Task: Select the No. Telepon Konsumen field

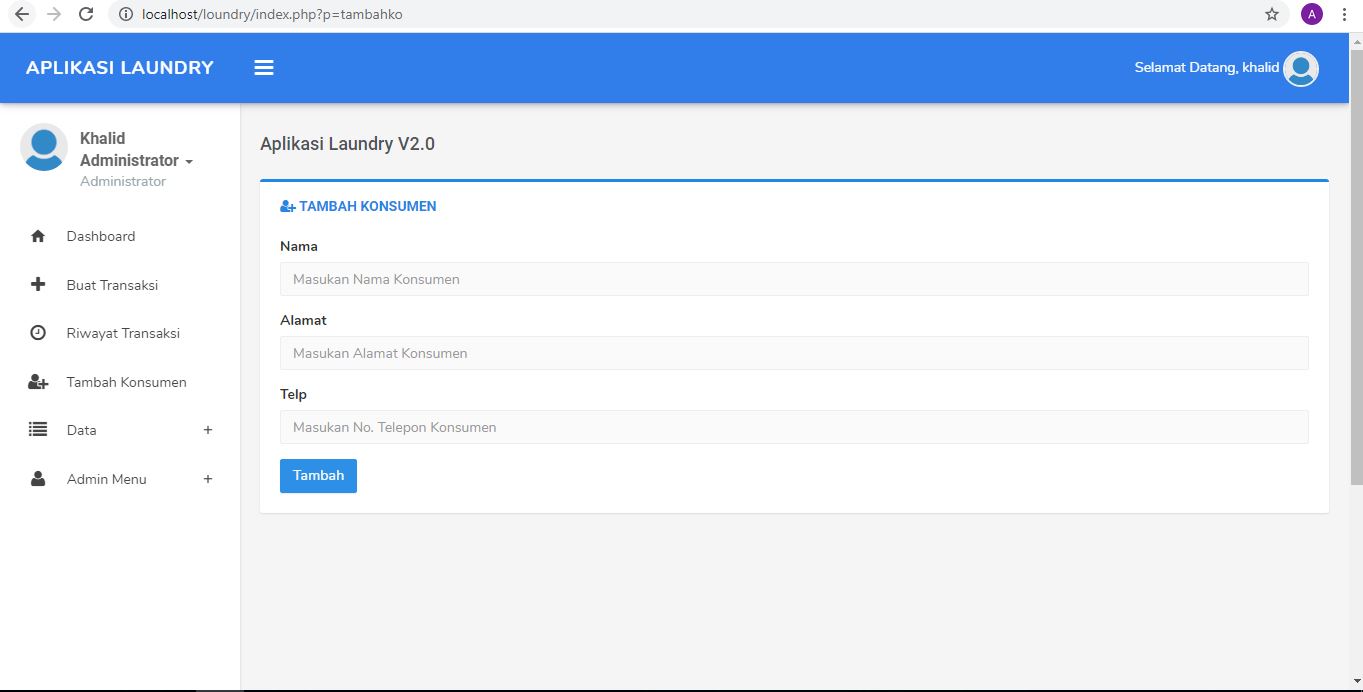Action: [794, 427]
